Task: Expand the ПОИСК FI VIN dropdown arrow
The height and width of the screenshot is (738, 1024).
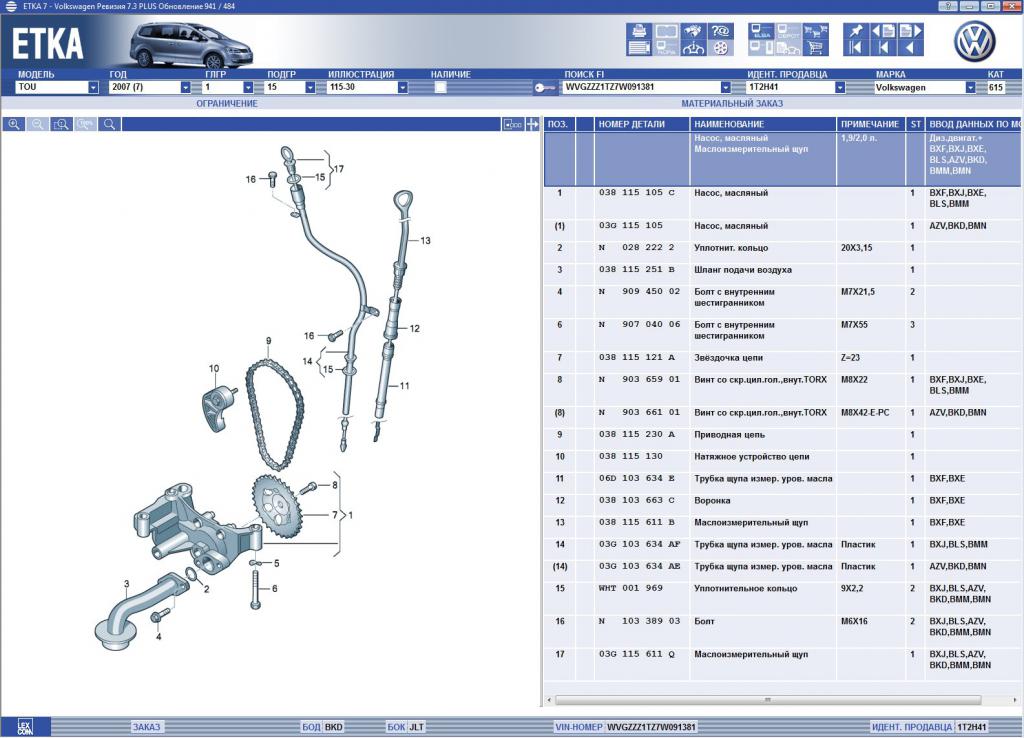Action: pyautogui.click(x=726, y=88)
